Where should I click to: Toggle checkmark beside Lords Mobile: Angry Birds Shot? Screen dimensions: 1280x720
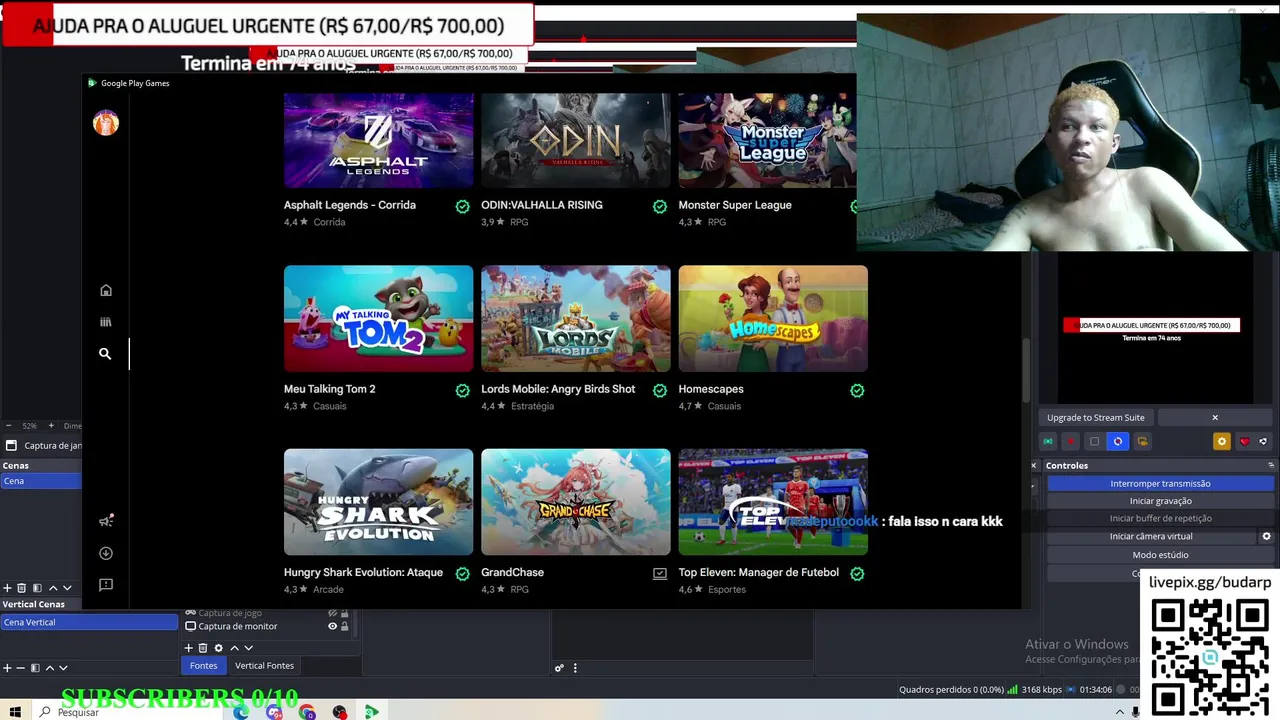(660, 390)
